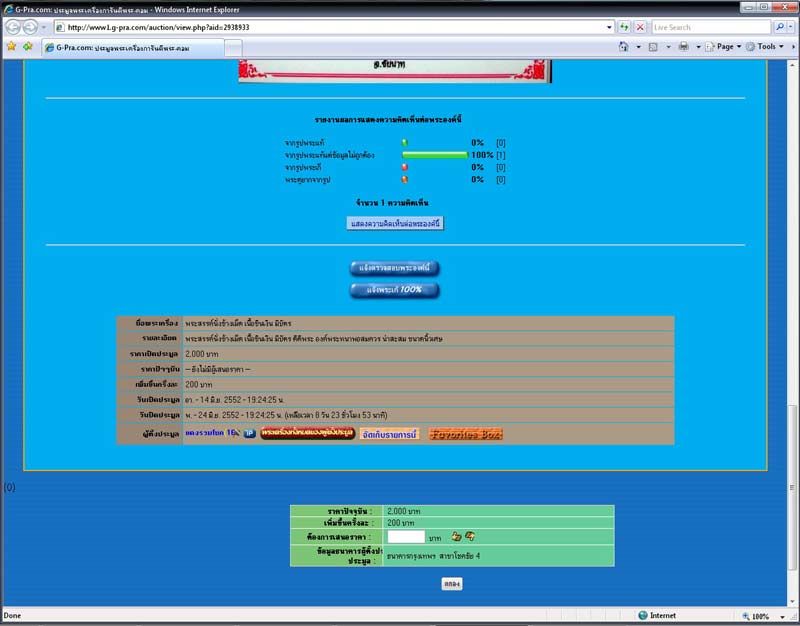Click the Favorites Box button
Image resolution: width=800 pixels, height=626 pixels.
point(465,434)
